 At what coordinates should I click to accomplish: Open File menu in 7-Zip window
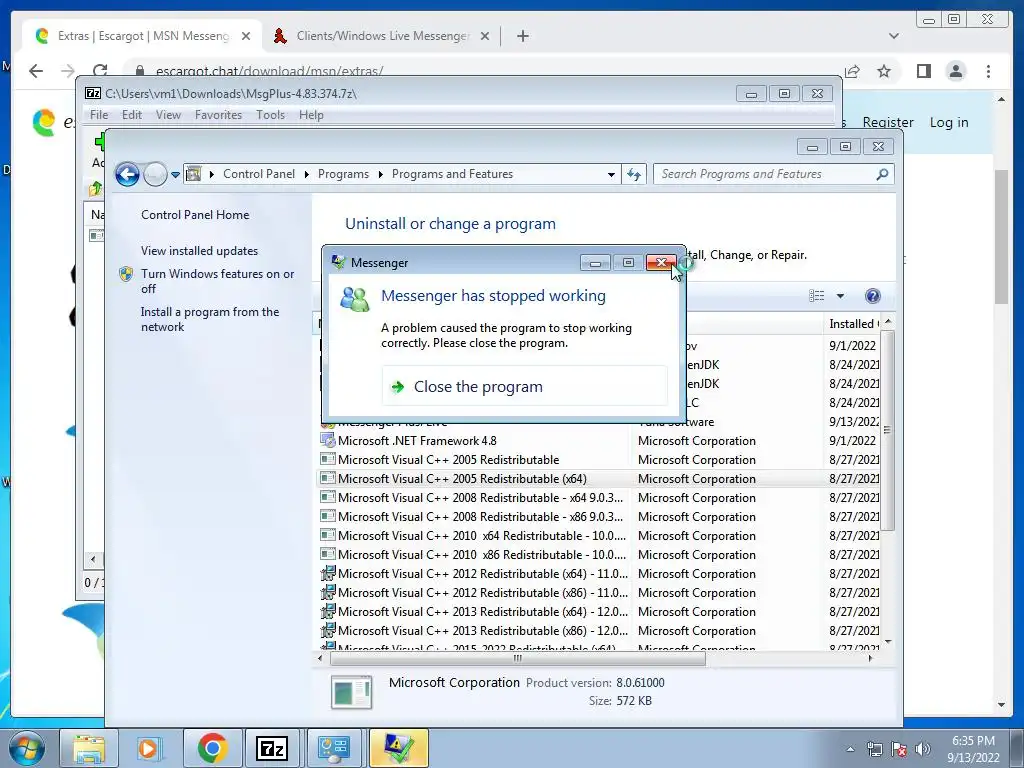tap(99, 115)
